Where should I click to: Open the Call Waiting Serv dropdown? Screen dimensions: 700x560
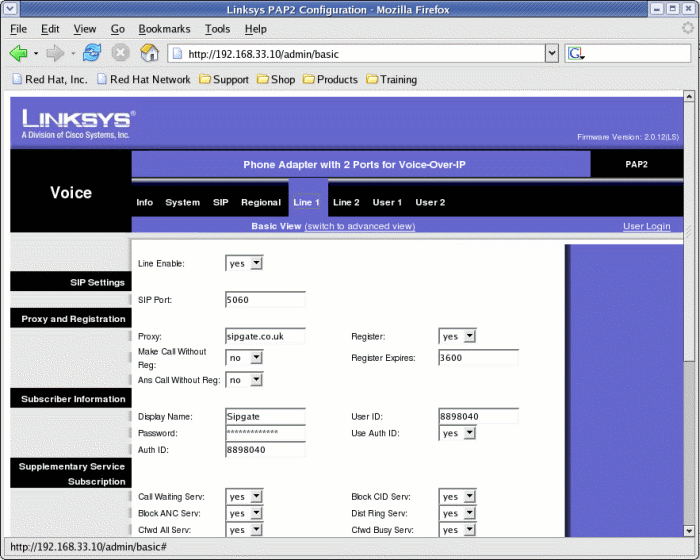(x=244, y=497)
